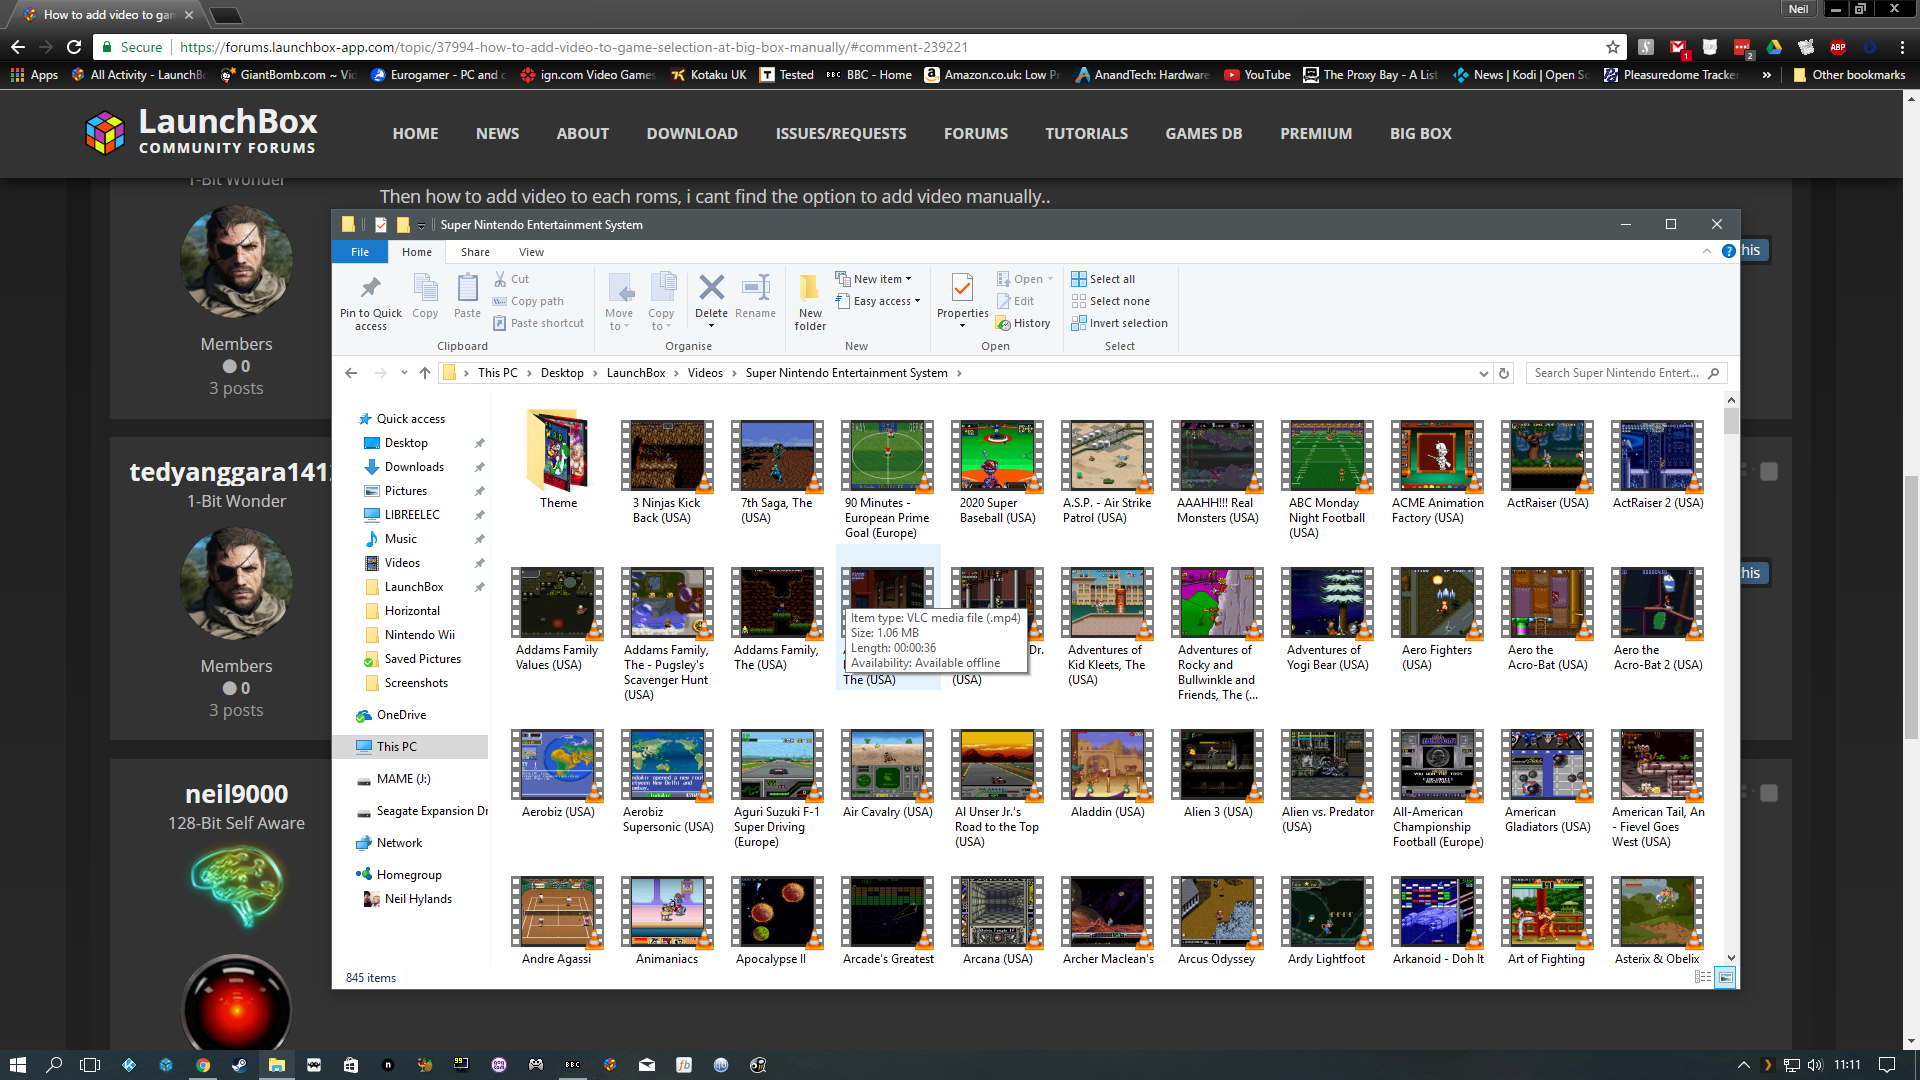The height and width of the screenshot is (1080, 1920).
Task: Select Aladdin (USA) video file
Action: (1107, 774)
